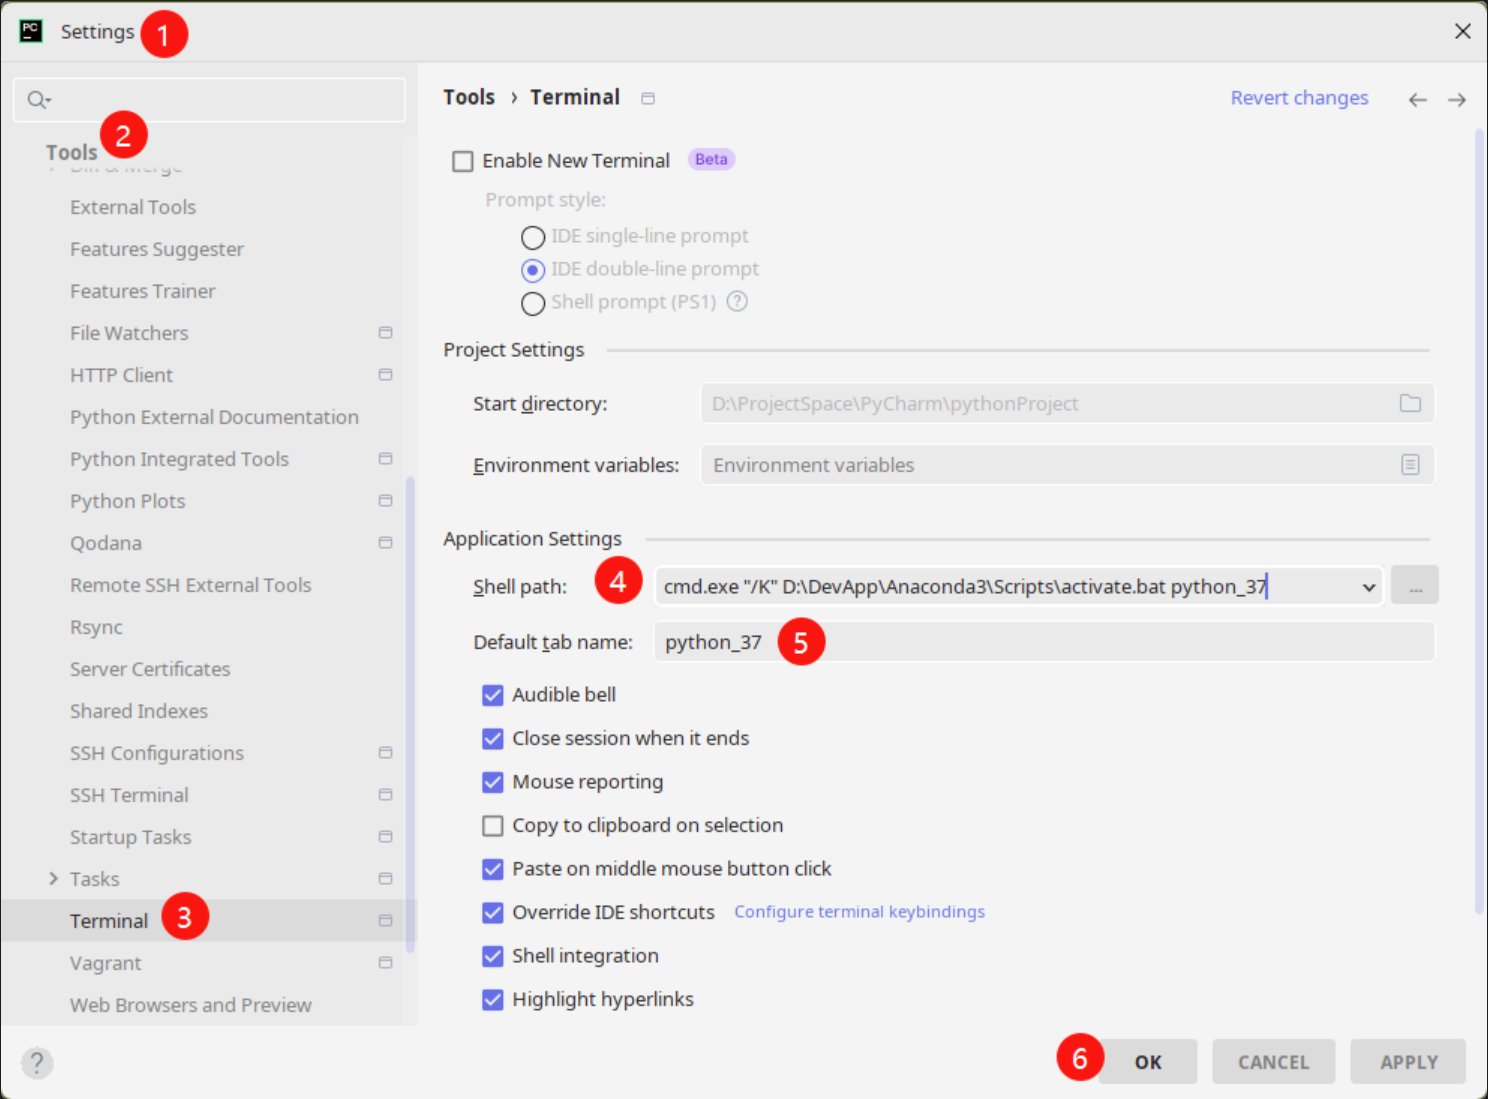1488x1099 pixels.
Task: Expand the Tasks tree node
Action: point(53,878)
